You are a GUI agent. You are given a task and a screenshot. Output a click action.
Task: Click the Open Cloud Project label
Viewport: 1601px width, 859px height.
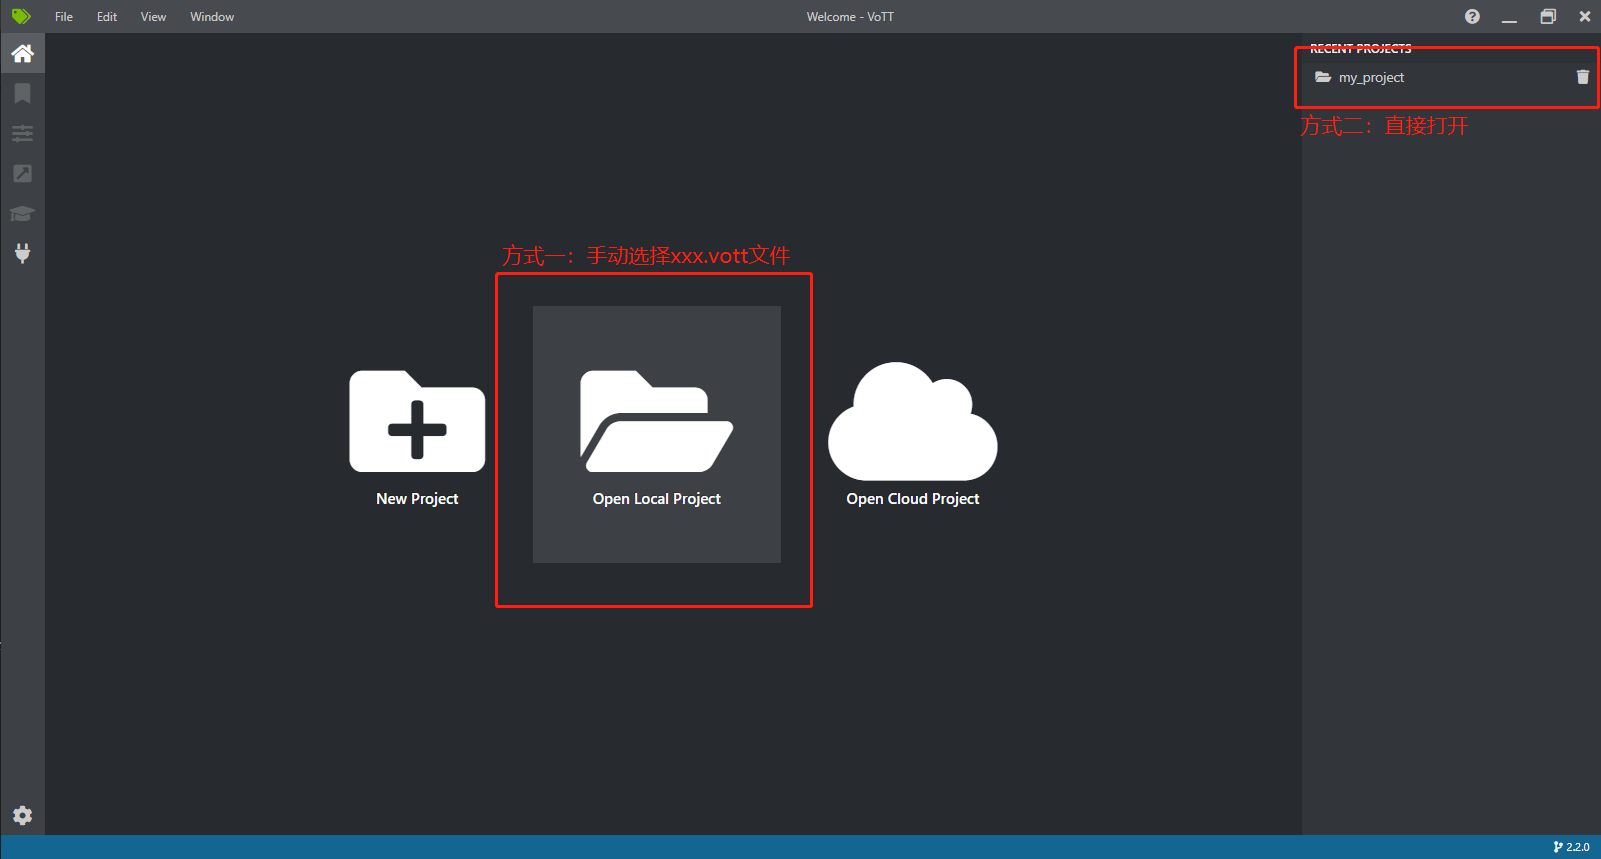[x=912, y=499]
